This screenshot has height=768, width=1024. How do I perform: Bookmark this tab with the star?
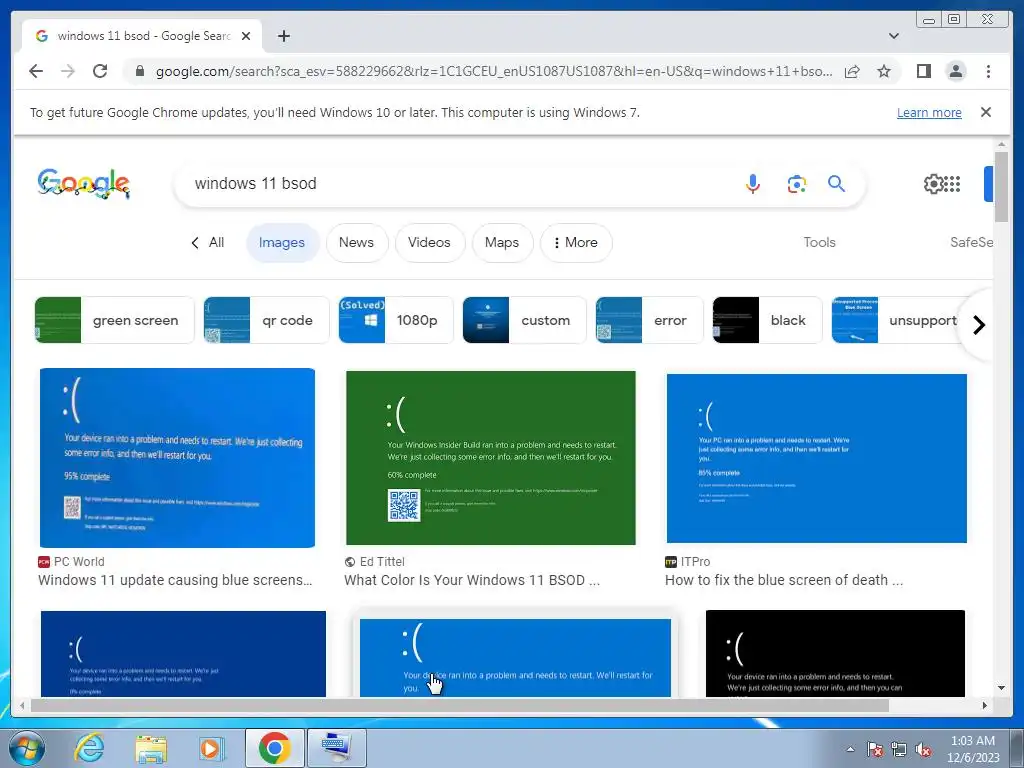[884, 71]
